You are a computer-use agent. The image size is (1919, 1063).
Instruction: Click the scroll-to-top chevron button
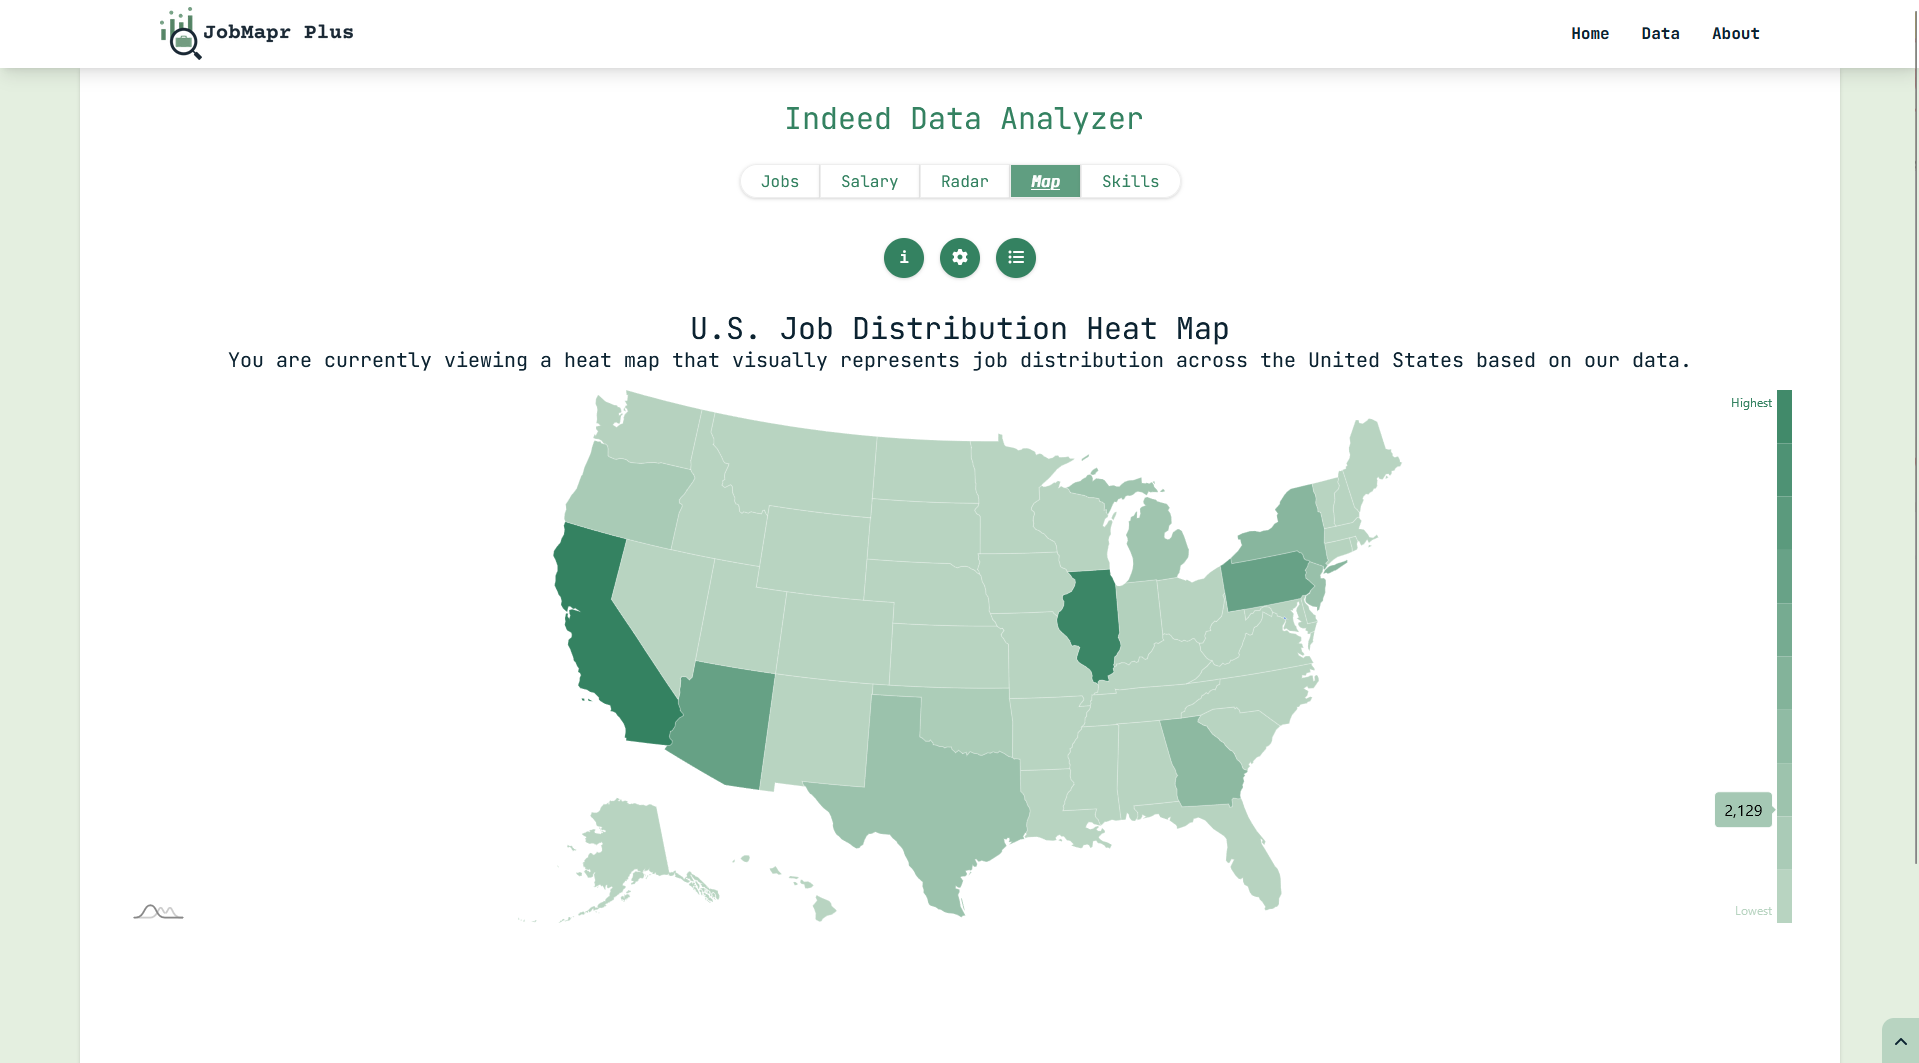pos(1900,1041)
